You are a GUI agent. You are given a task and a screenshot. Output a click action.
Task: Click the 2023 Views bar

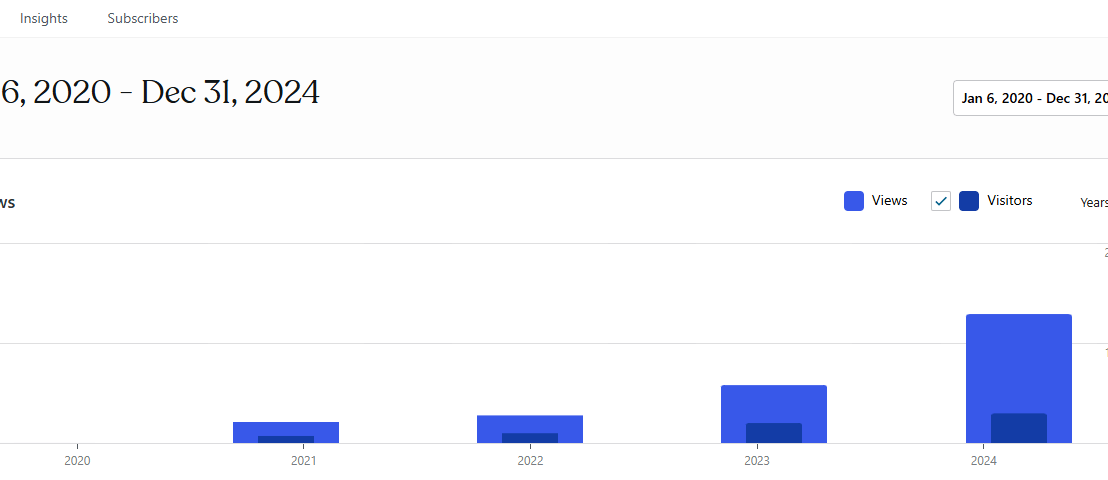click(x=773, y=402)
